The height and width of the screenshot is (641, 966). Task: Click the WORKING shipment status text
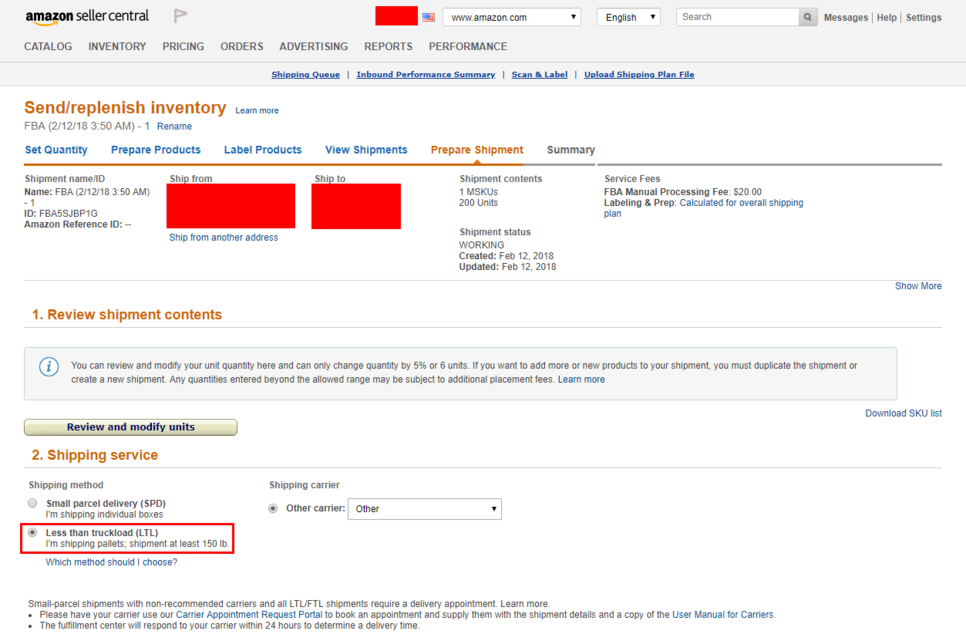pyautogui.click(x=481, y=245)
